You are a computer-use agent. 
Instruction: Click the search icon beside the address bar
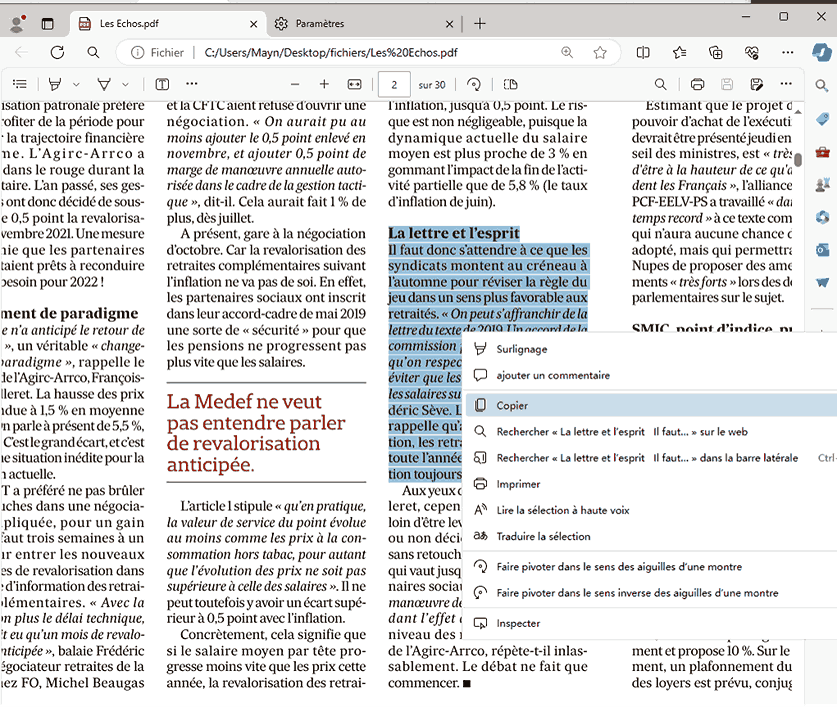click(93, 52)
